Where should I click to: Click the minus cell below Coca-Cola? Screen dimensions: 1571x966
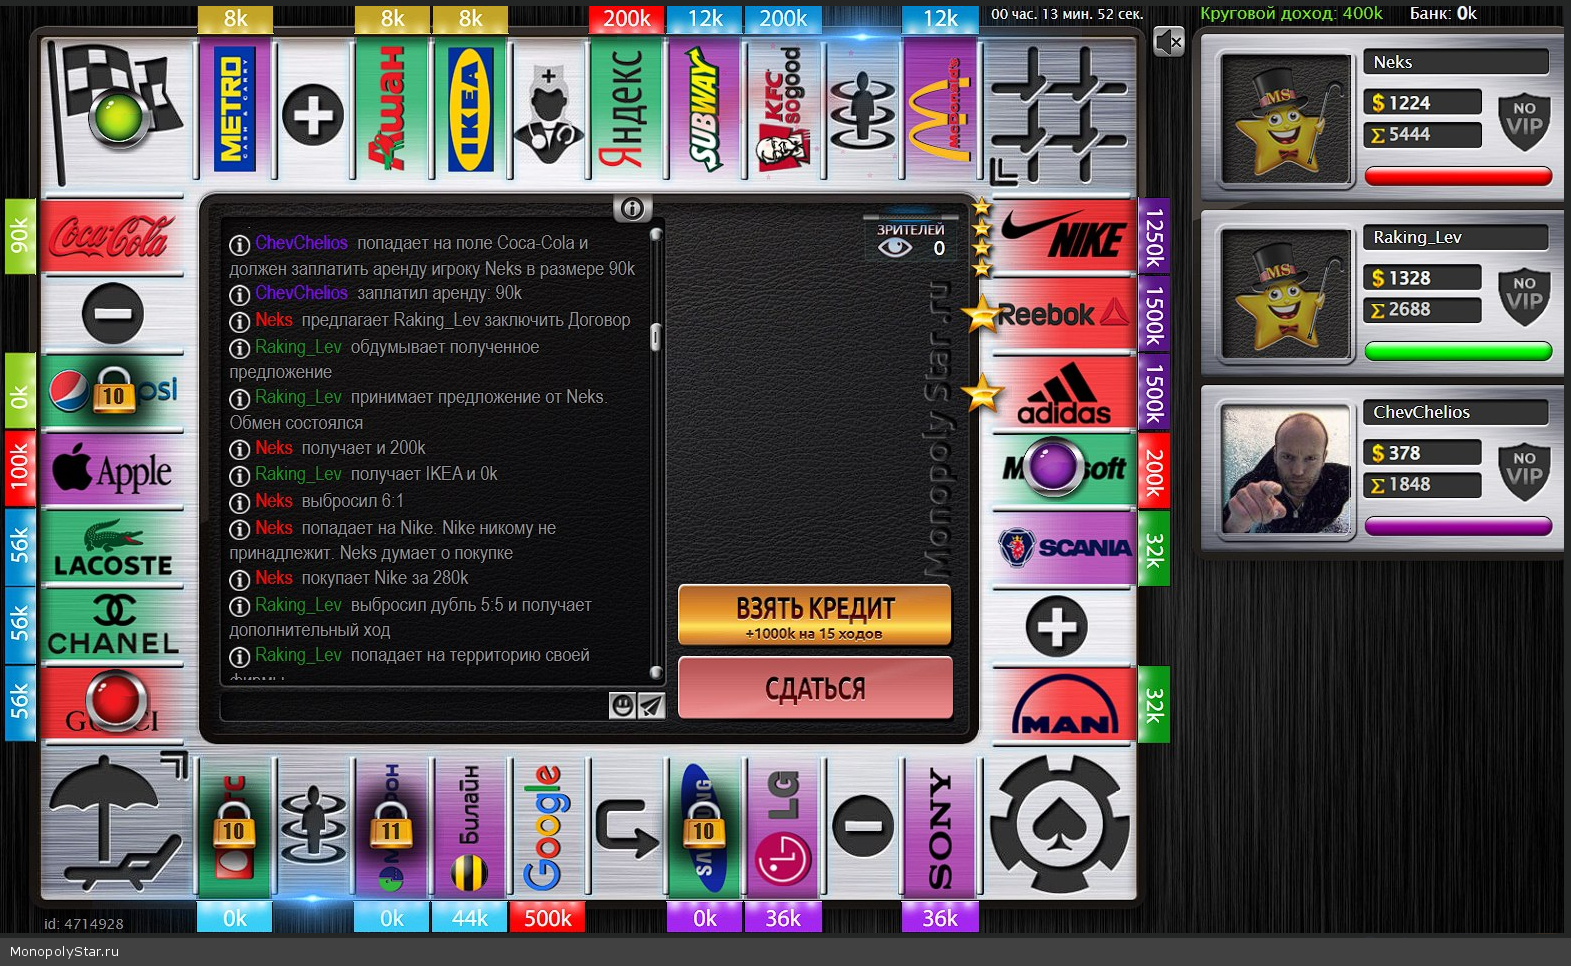point(112,314)
